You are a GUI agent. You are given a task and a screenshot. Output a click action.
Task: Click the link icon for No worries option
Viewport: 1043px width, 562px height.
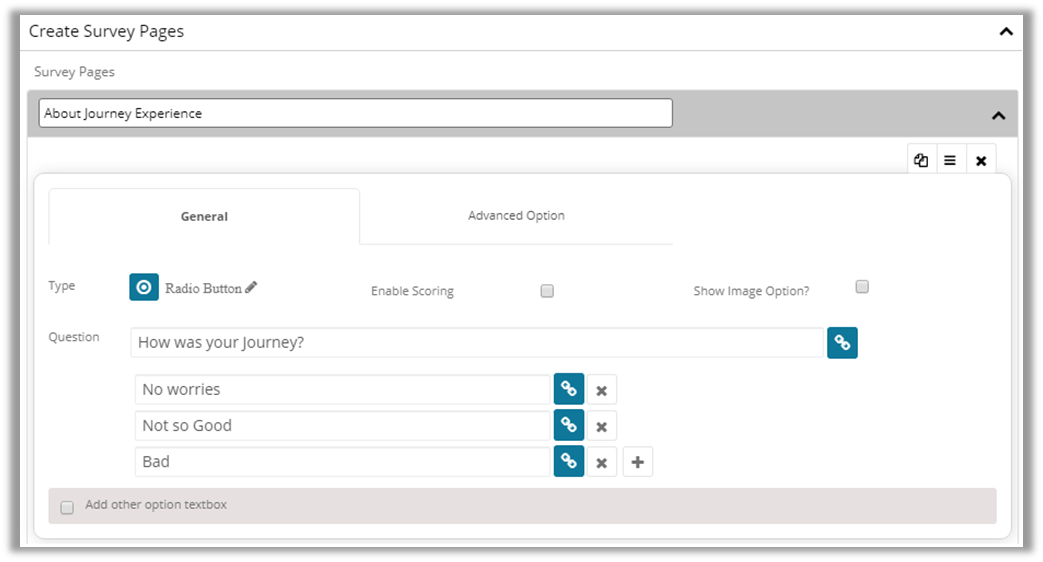[569, 390]
